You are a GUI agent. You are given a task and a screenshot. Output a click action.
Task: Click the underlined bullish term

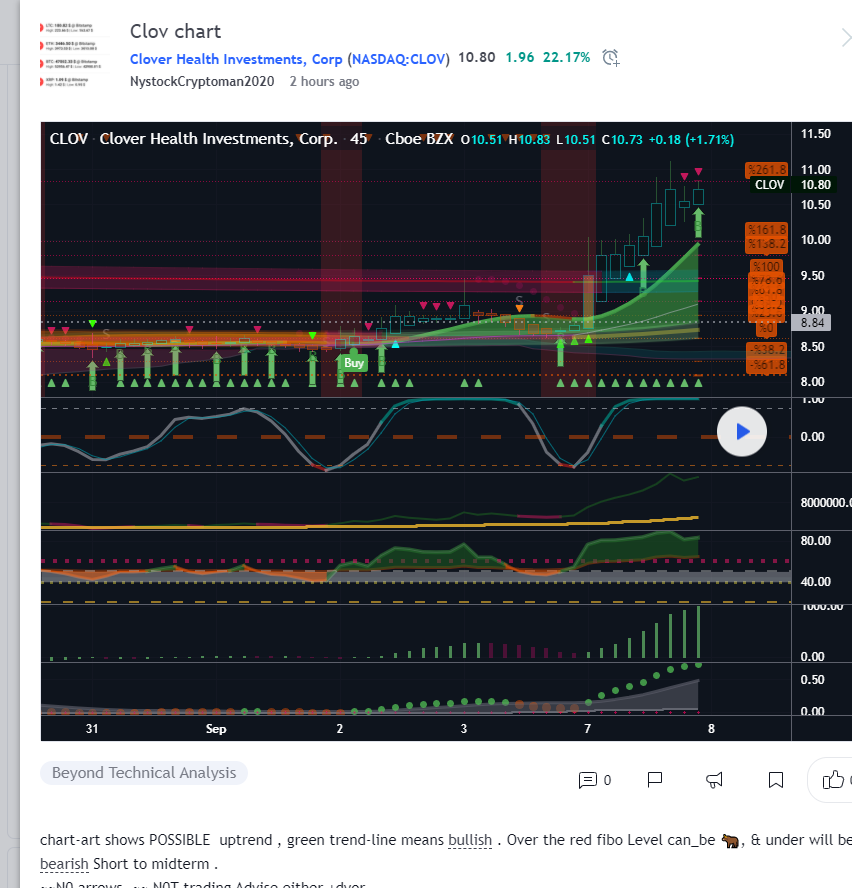(x=470, y=840)
